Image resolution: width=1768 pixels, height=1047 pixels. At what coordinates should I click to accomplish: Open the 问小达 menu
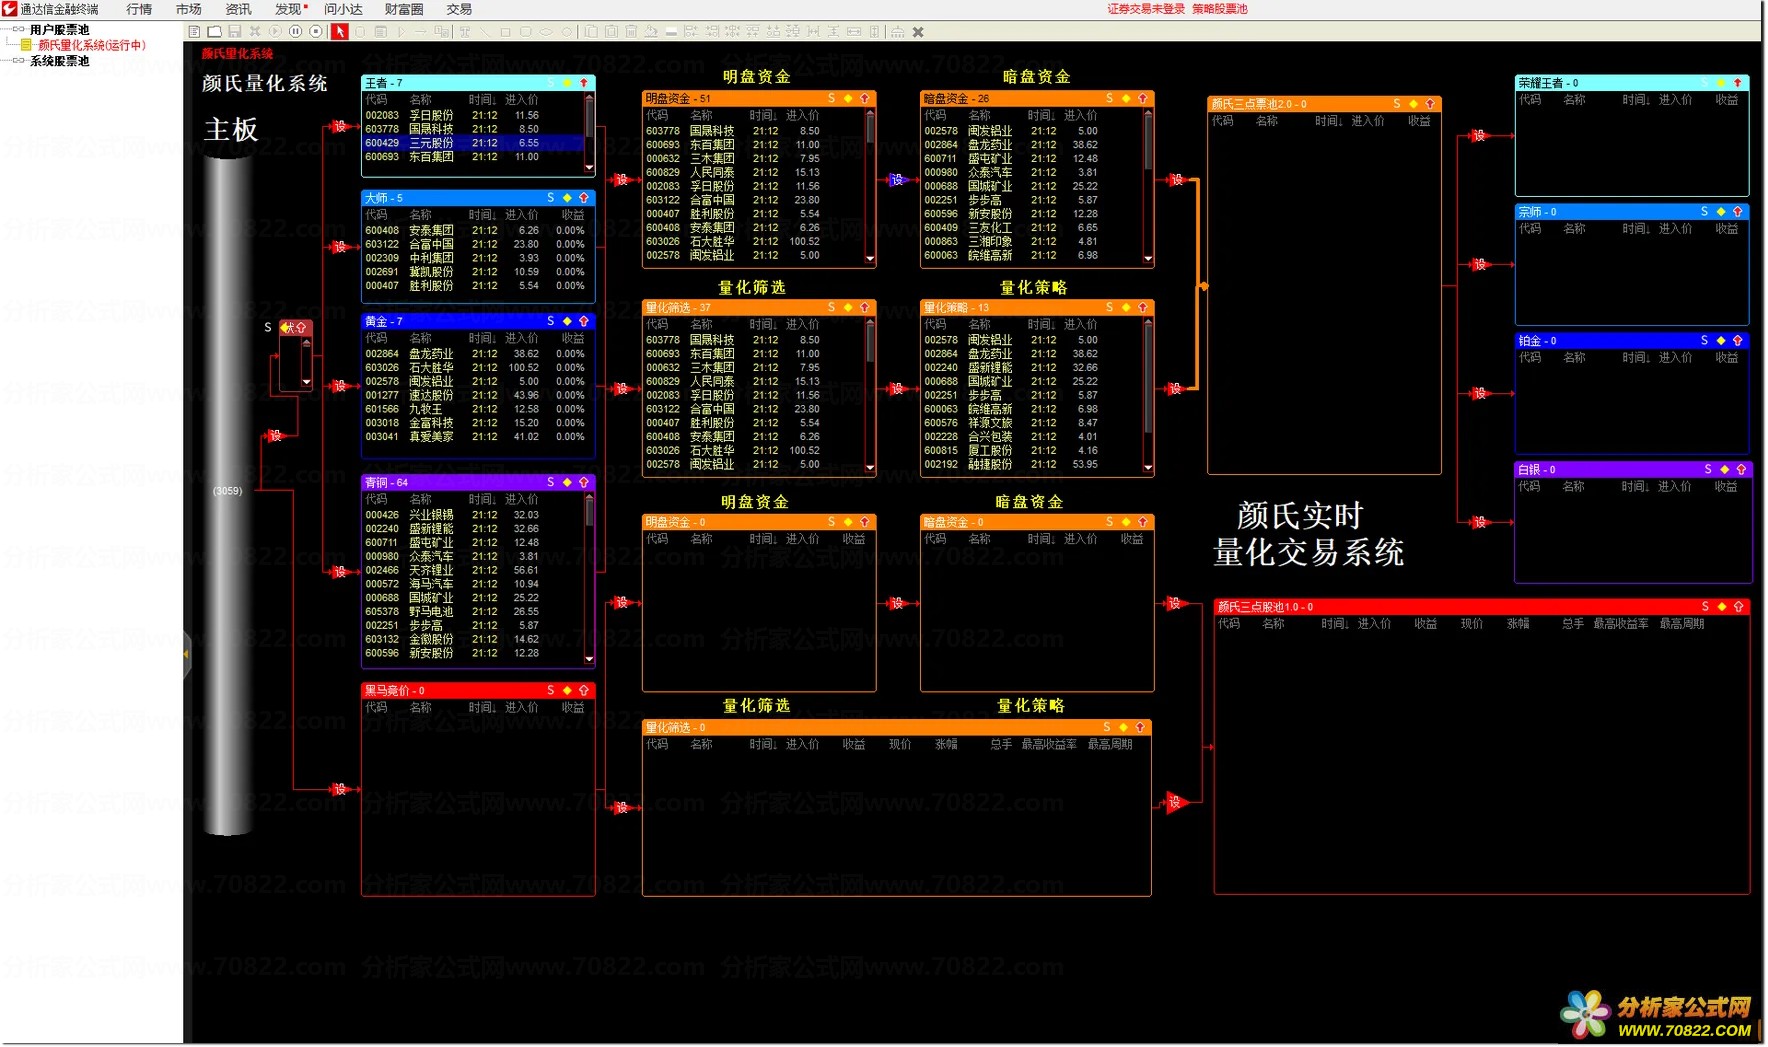pyautogui.click(x=343, y=9)
